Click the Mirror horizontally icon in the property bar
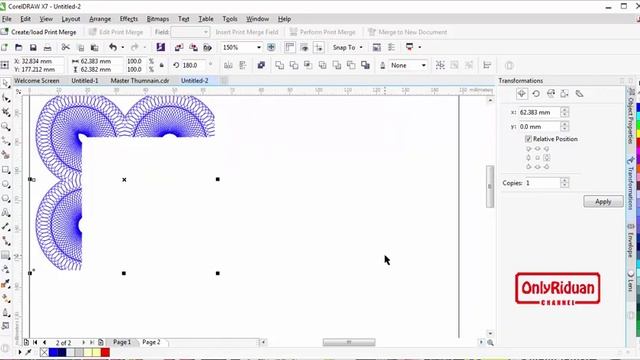 pos(228,65)
